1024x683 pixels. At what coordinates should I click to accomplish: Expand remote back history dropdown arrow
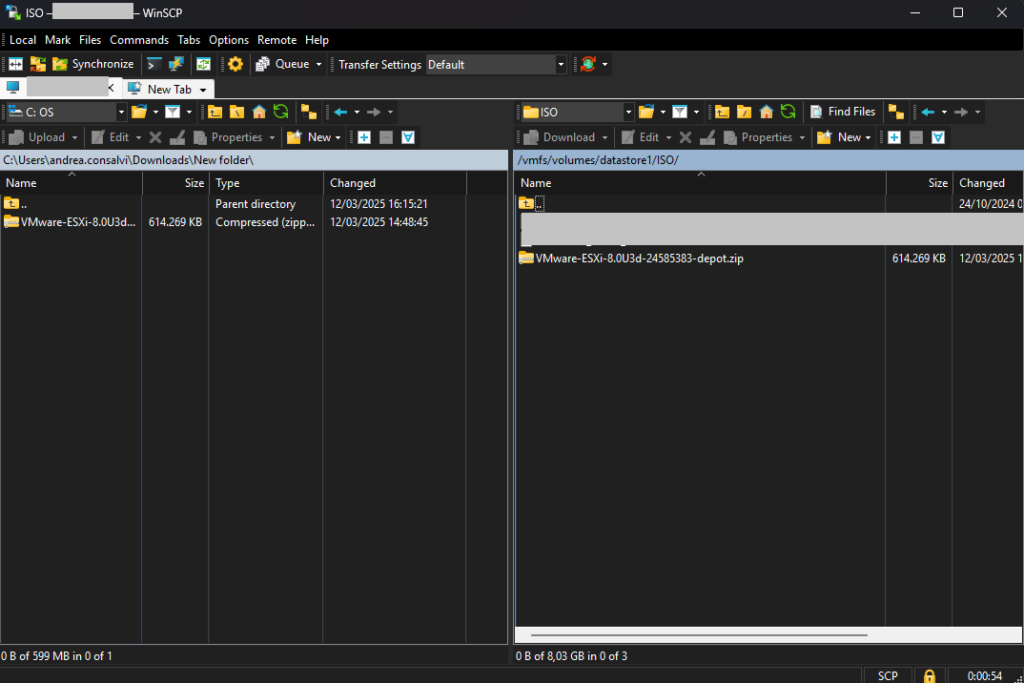pyautogui.click(x=944, y=112)
